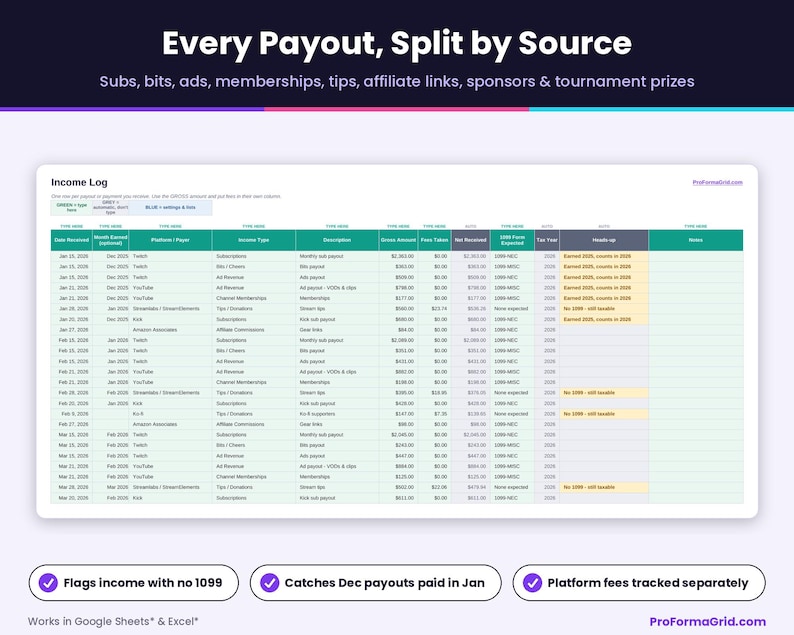The width and height of the screenshot is (794, 635).
Task: Click the 'Catches Dec payouts paid in Jan' pill
Action: click(x=375, y=583)
